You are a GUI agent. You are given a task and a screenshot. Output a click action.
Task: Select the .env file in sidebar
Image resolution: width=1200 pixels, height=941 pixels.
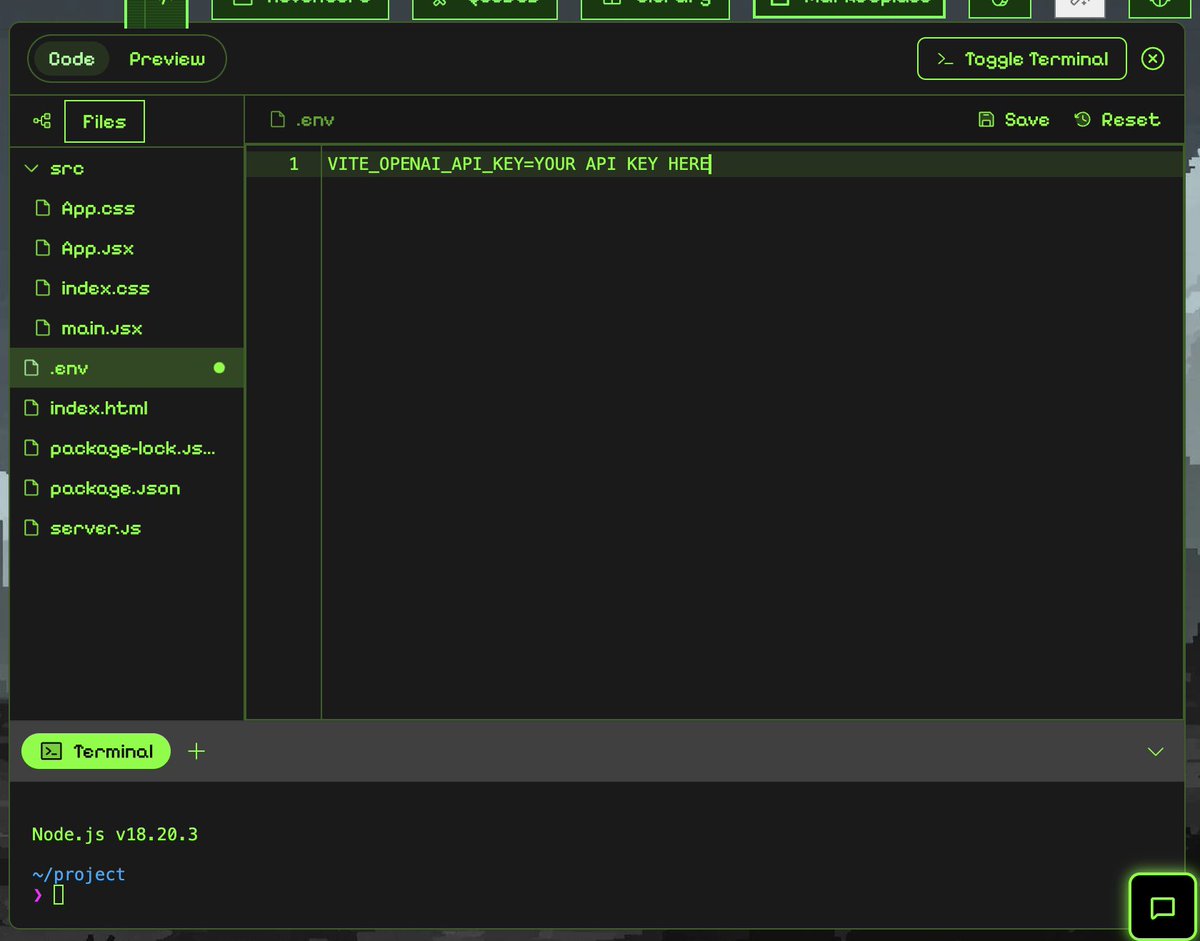[127, 368]
